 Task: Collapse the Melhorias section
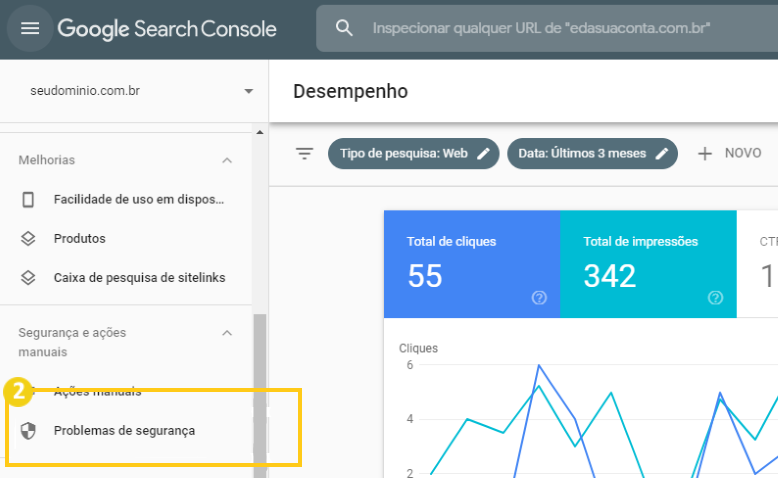click(227, 160)
